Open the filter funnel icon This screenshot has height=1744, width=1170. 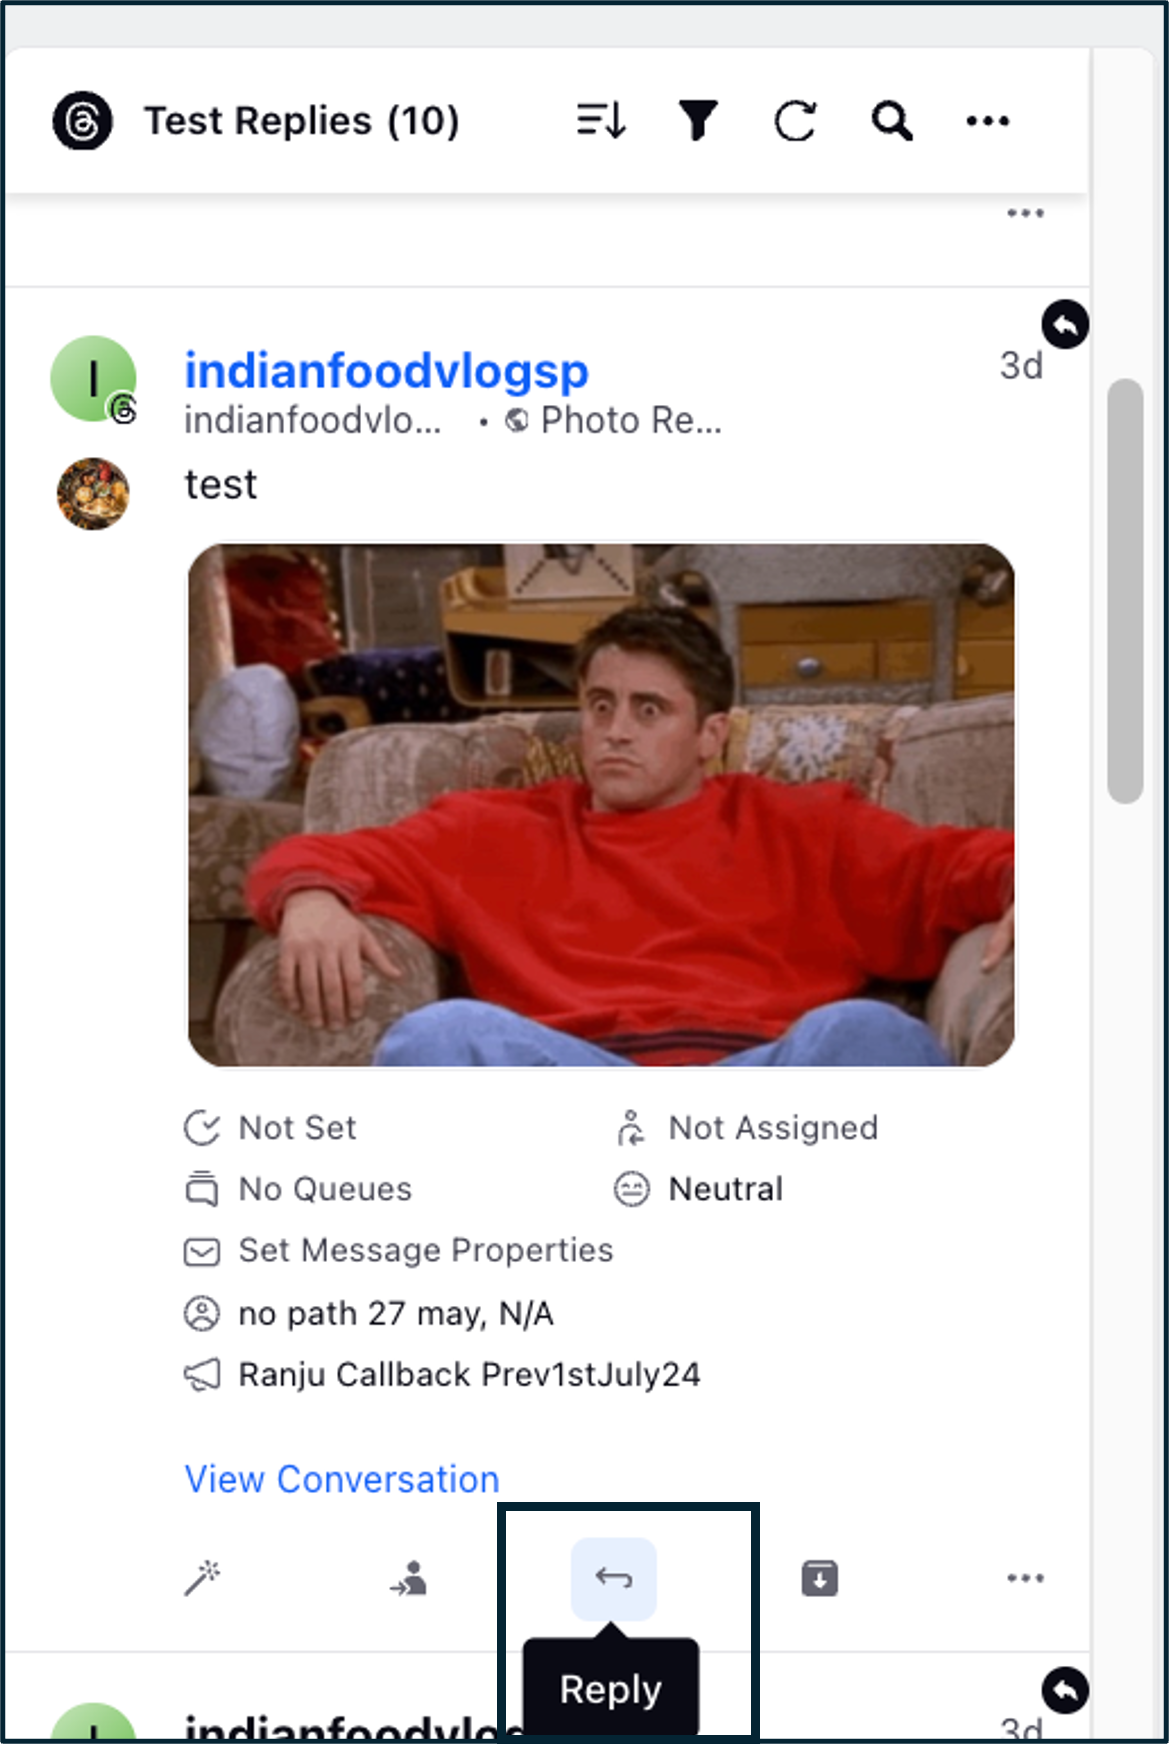pyautogui.click(x=698, y=121)
